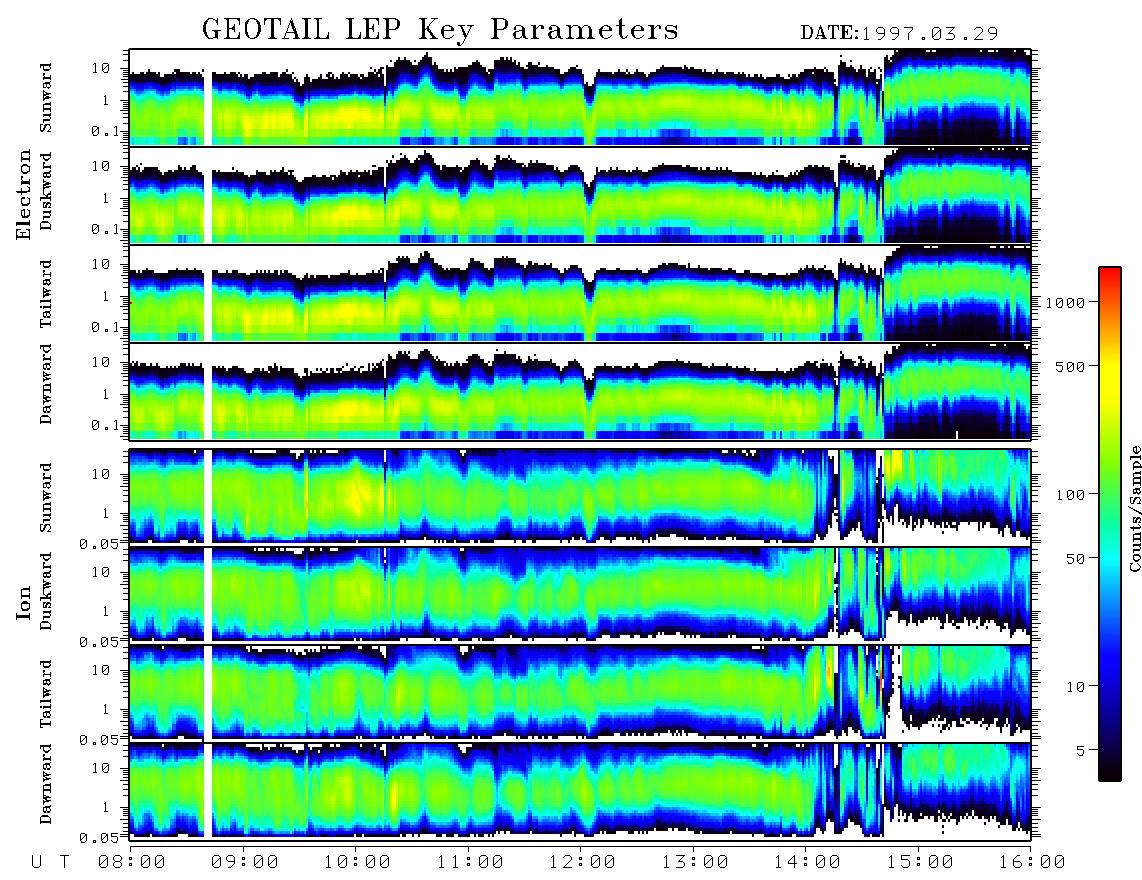Screen dimensions: 1142x880
Task: Click the 100 colorbar tick label
Action: pos(1070,495)
